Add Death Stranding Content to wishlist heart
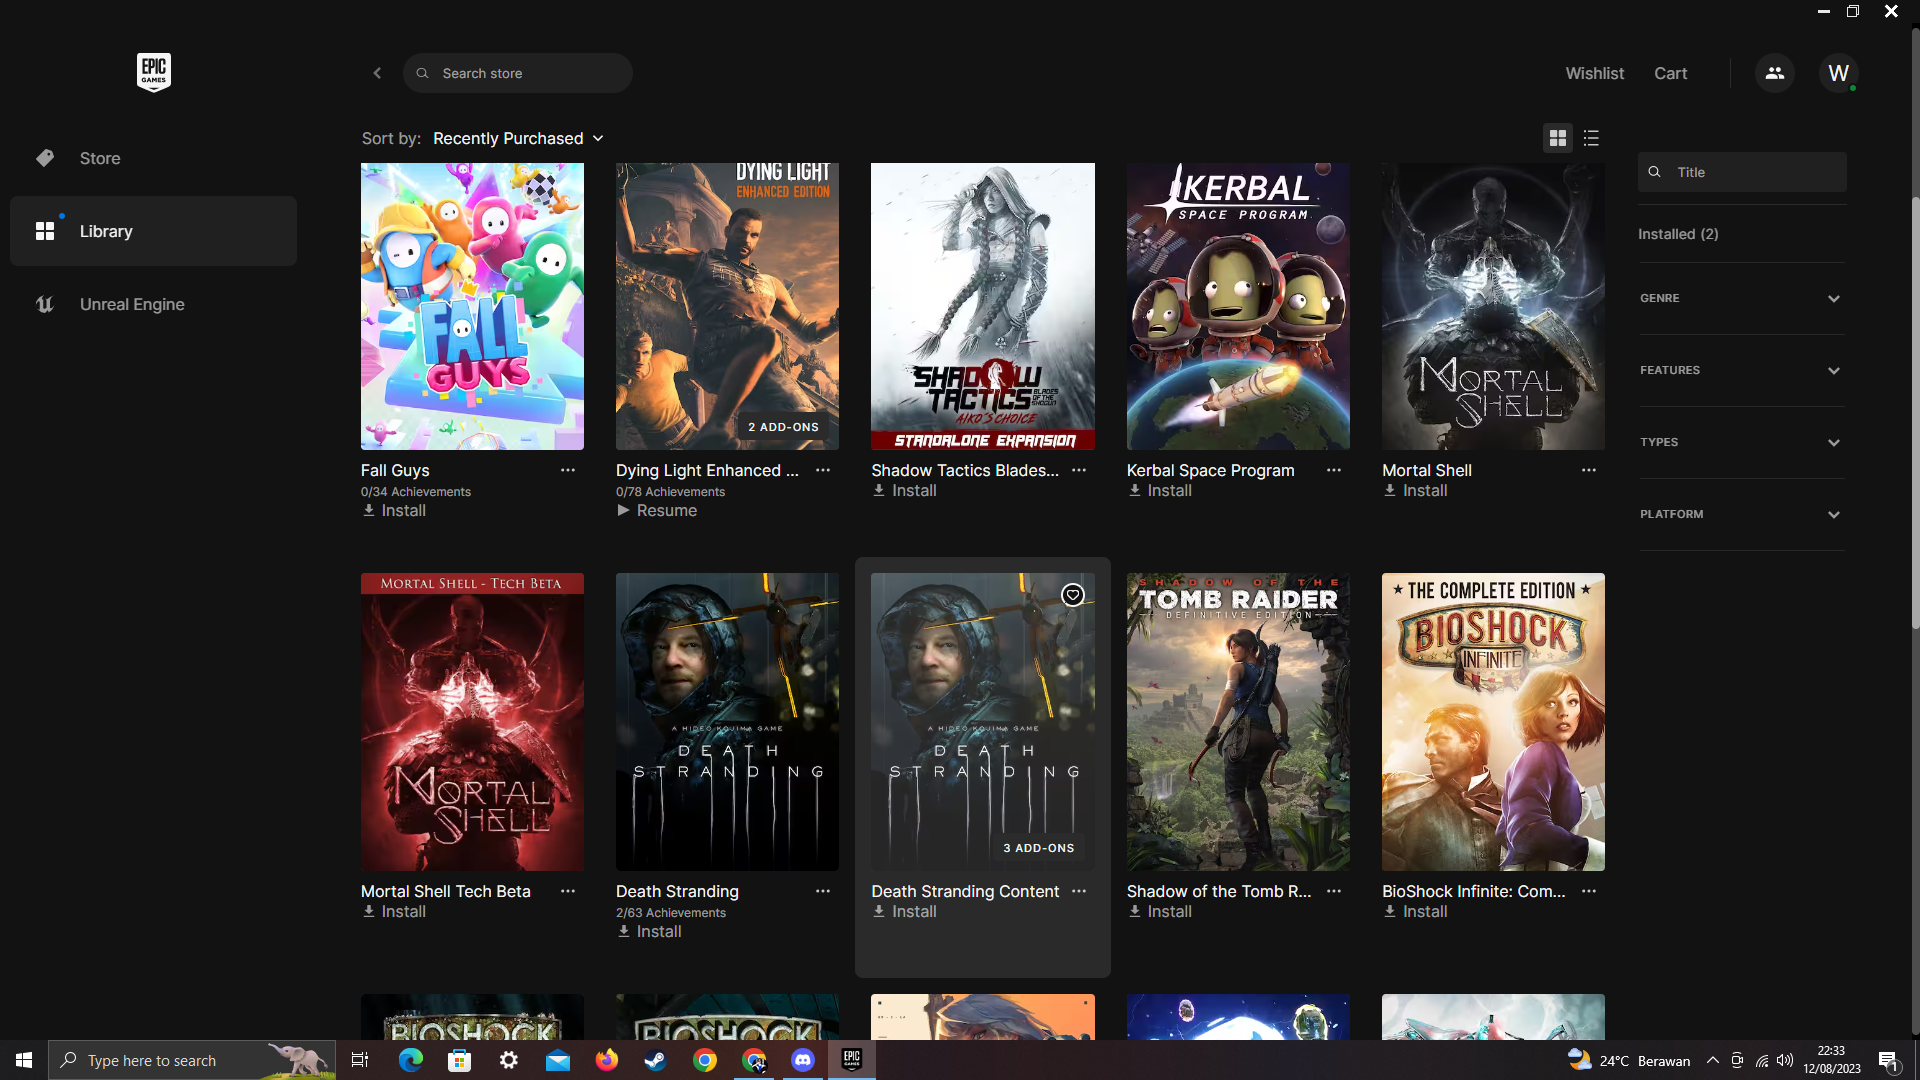 [x=1072, y=595]
